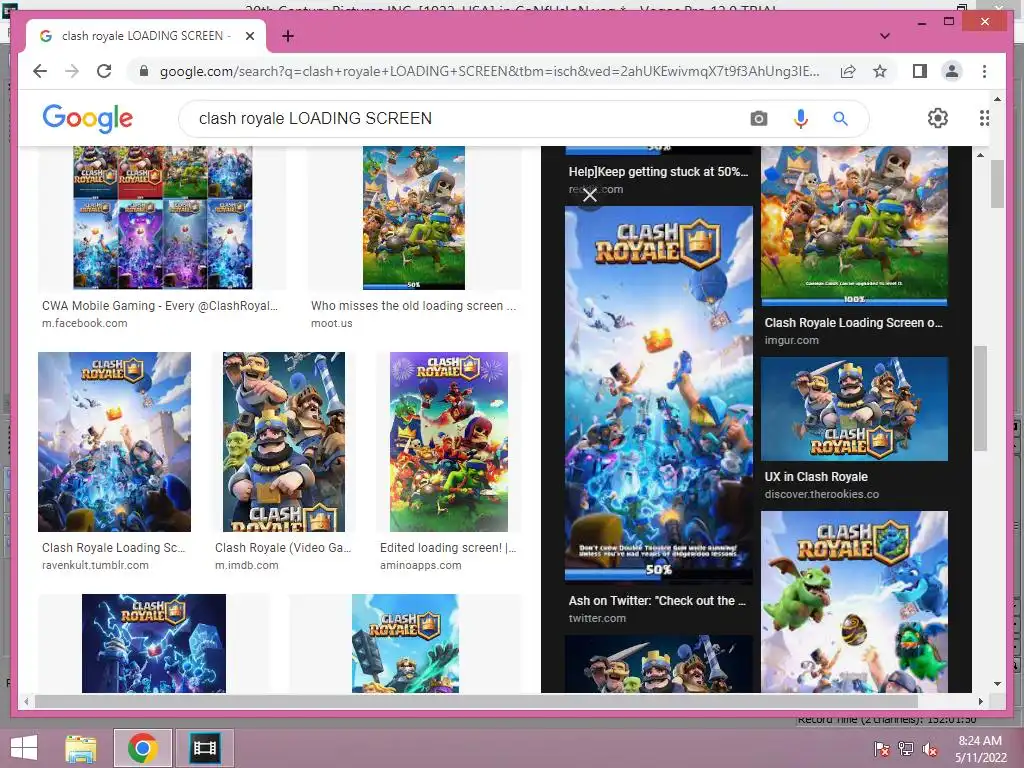Open the Google apps grid
This screenshot has width=1024, height=768.
(984, 118)
